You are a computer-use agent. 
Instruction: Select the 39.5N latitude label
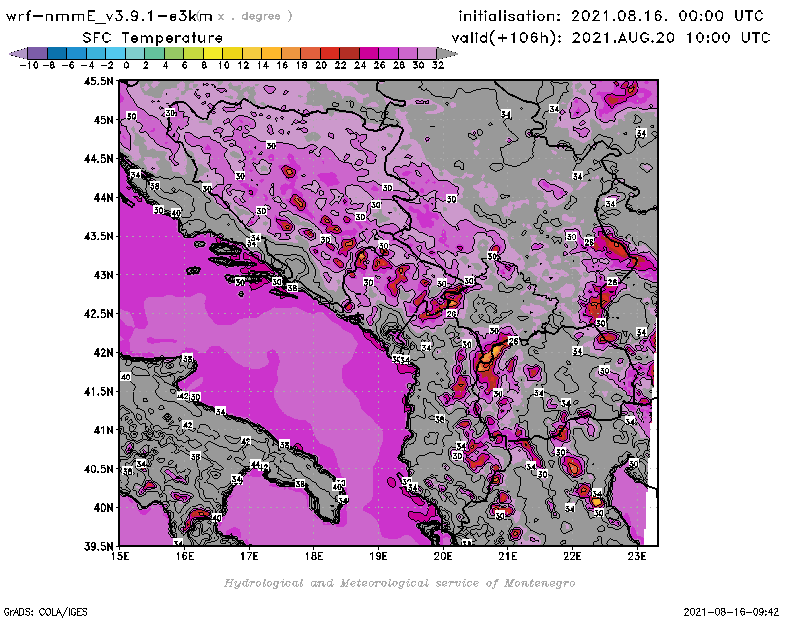coord(98,547)
